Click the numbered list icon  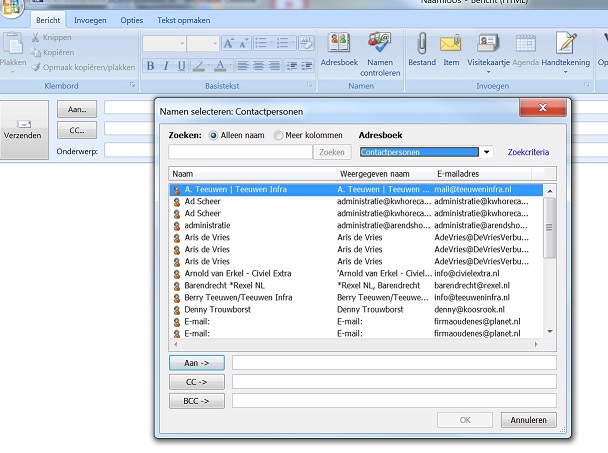(x=283, y=43)
